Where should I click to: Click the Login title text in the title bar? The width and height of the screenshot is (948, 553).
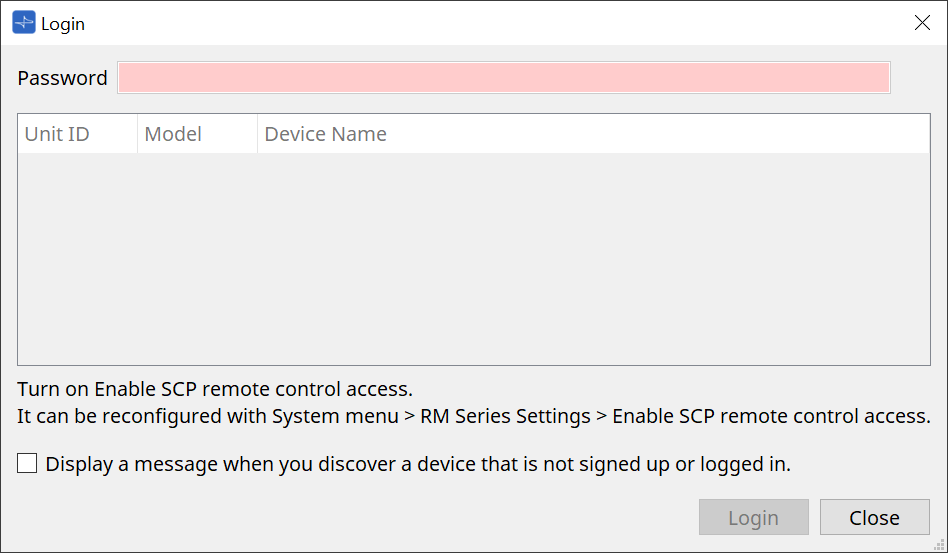click(63, 24)
